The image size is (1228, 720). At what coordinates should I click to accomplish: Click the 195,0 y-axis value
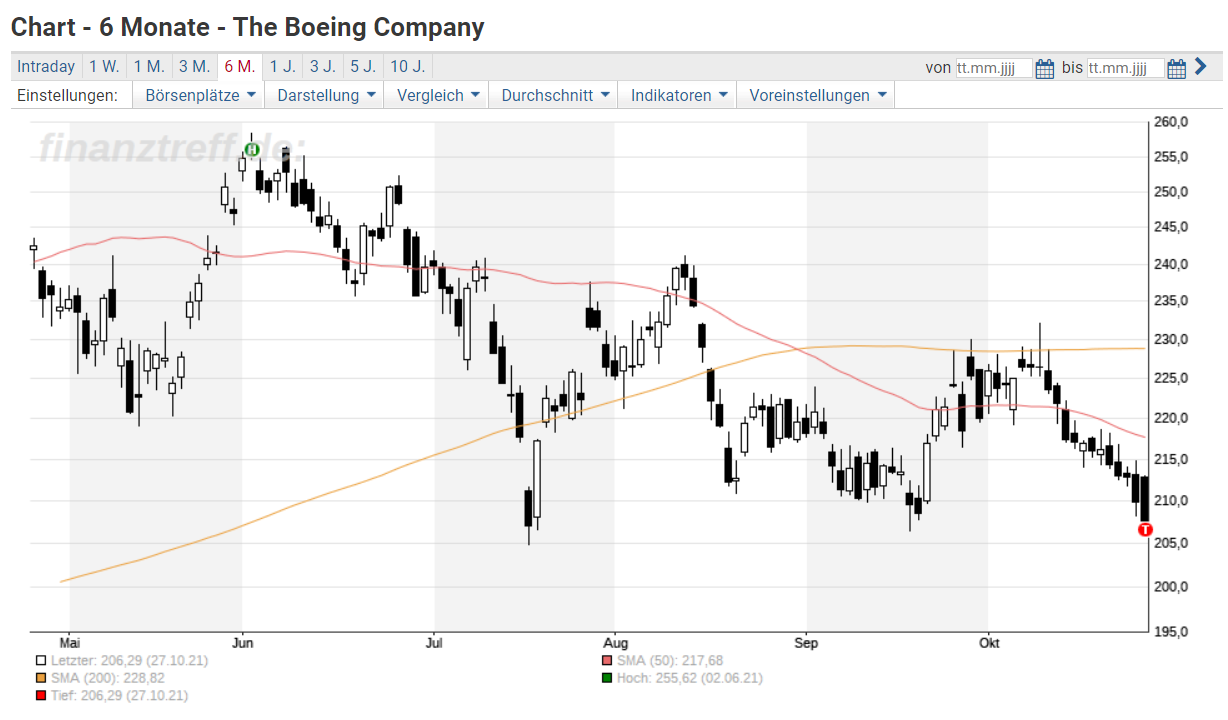(1171, 632)
